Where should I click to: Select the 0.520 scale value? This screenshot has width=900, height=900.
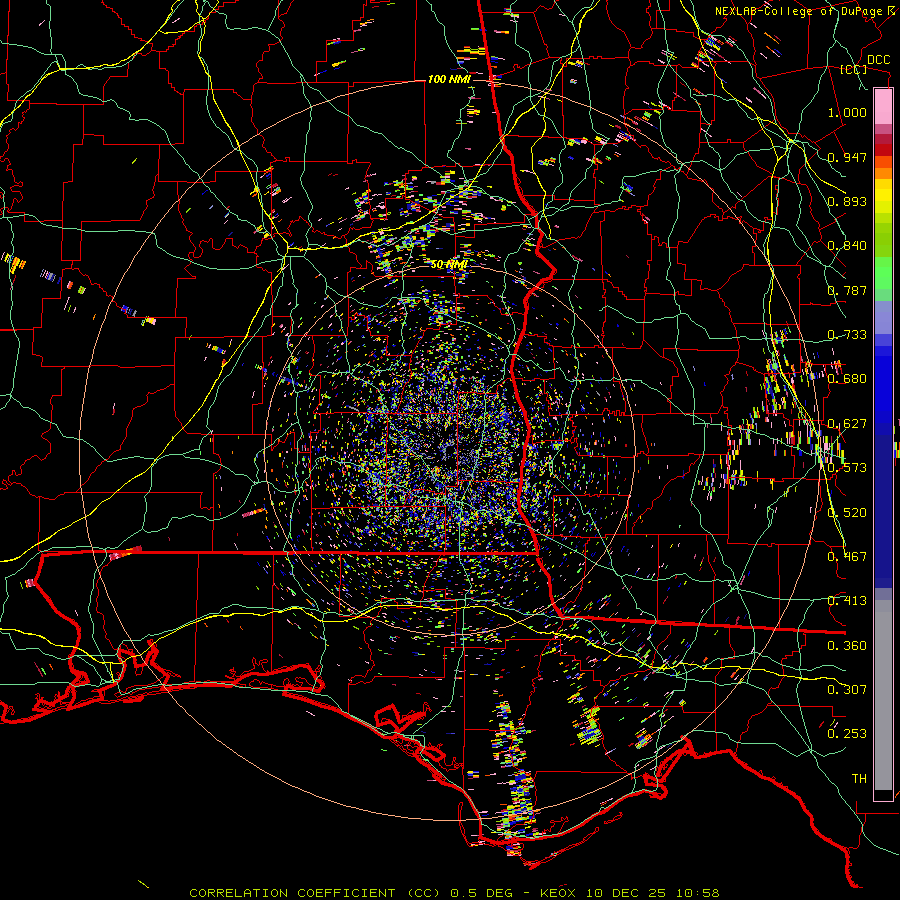(x=847, y=513)
